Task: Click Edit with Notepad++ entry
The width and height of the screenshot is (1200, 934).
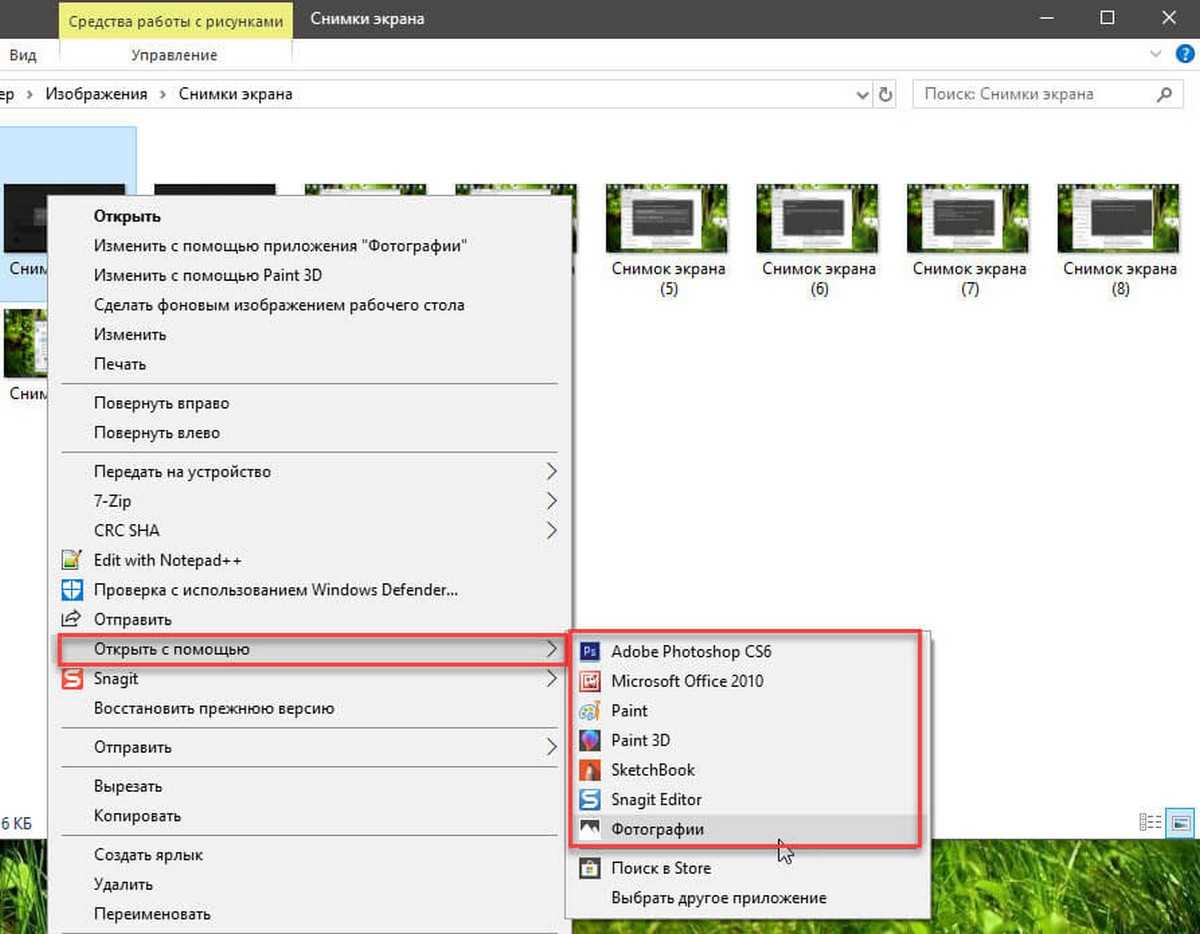Action: (x=167, y=560)
